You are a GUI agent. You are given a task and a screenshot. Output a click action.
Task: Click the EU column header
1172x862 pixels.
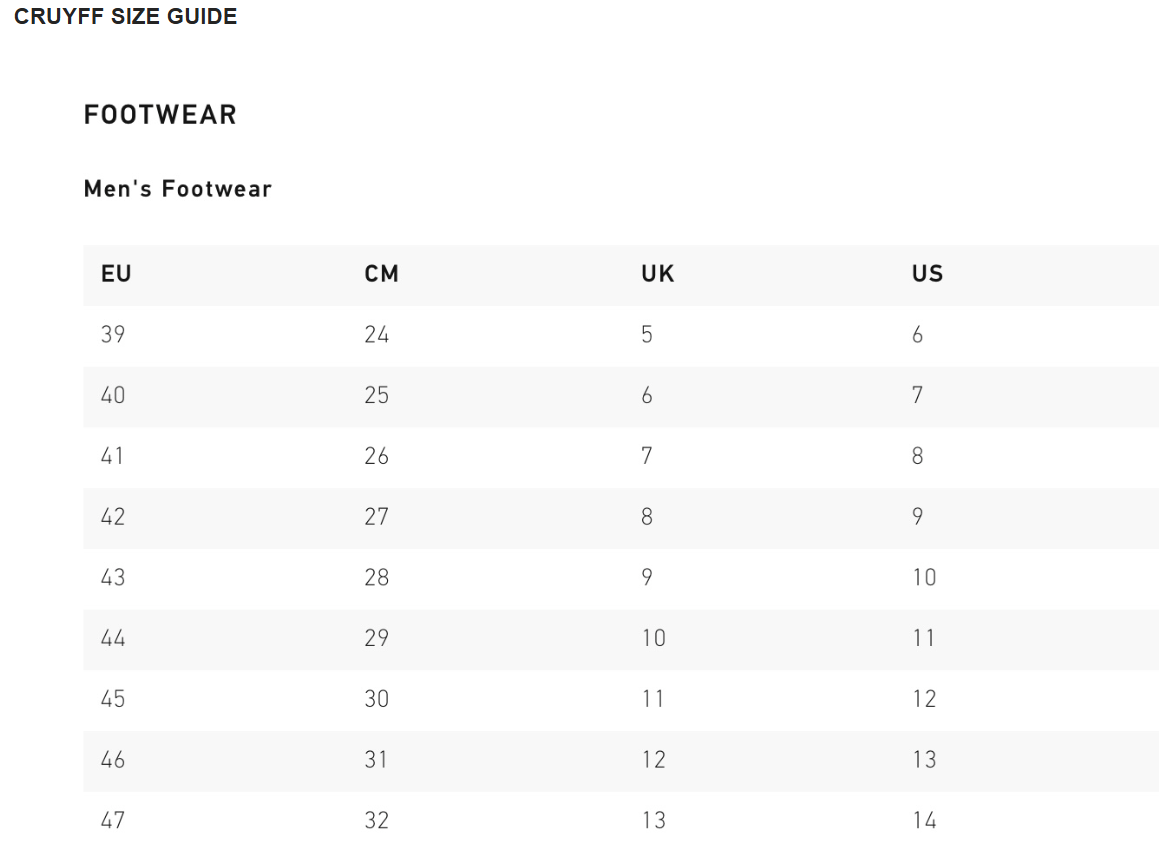click(116, 274)
